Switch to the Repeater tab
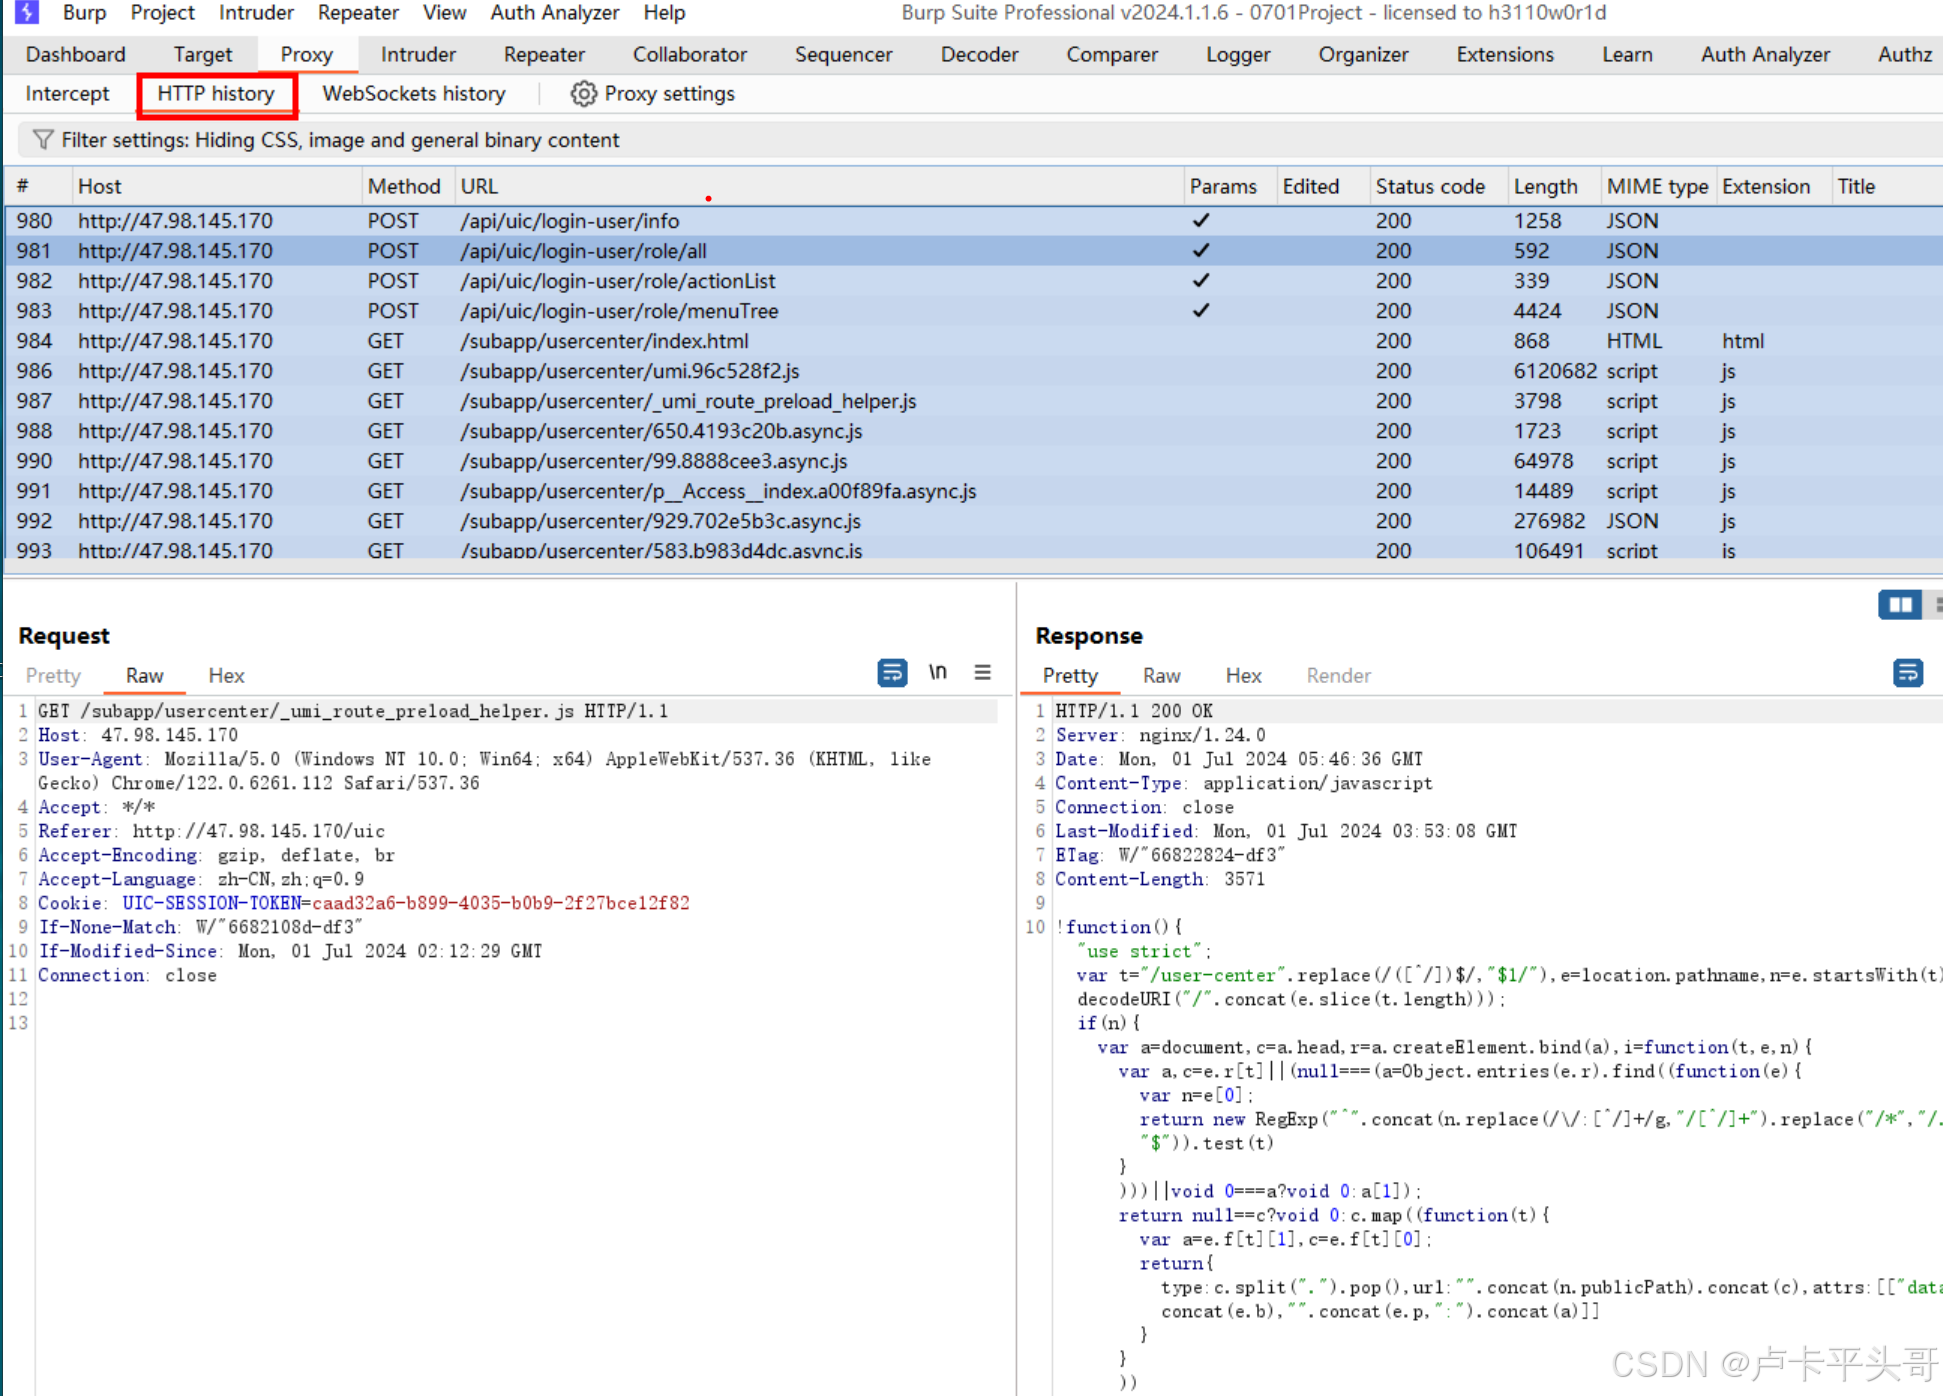Viewport: 1943px width, 1396px height. (x=544, y=54)
